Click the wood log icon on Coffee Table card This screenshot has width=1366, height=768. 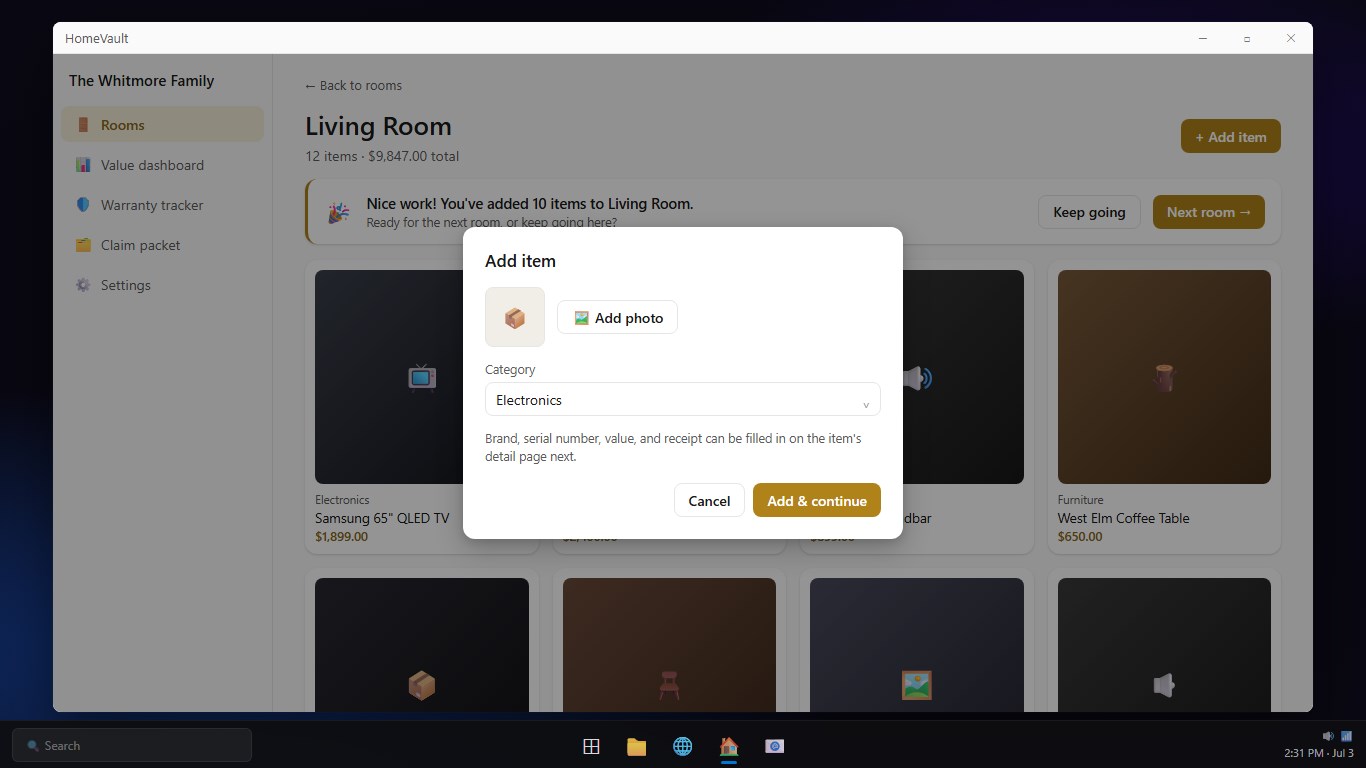(1164, 377)
